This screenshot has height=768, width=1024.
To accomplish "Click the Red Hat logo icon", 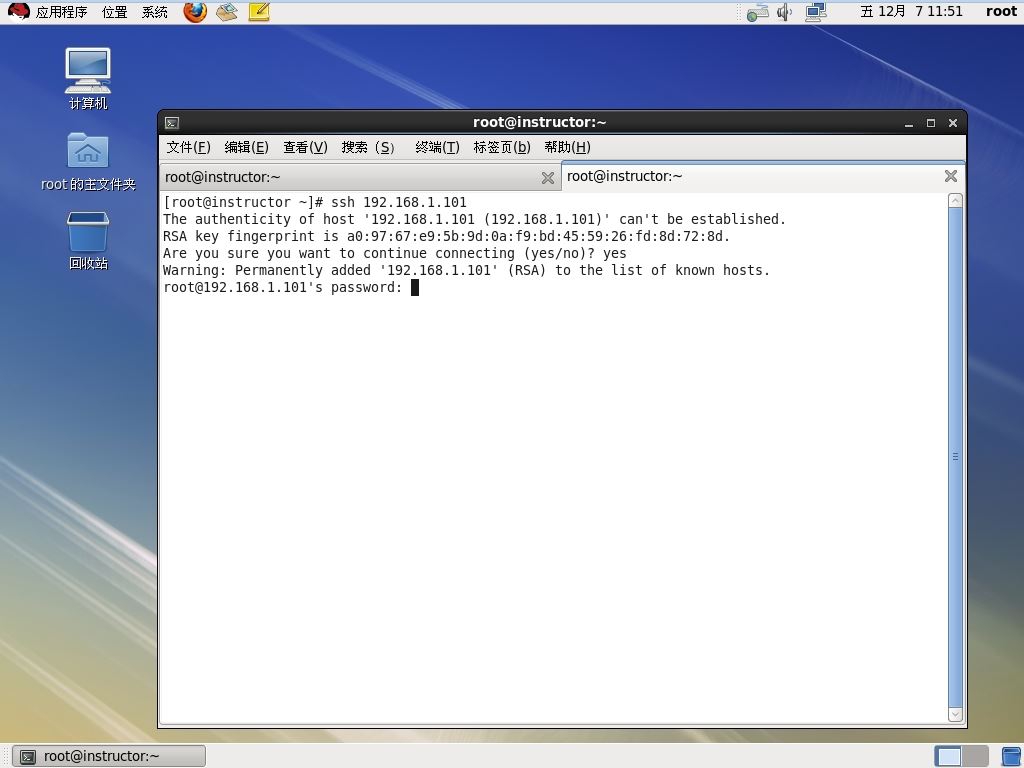I will pos(18,11).
